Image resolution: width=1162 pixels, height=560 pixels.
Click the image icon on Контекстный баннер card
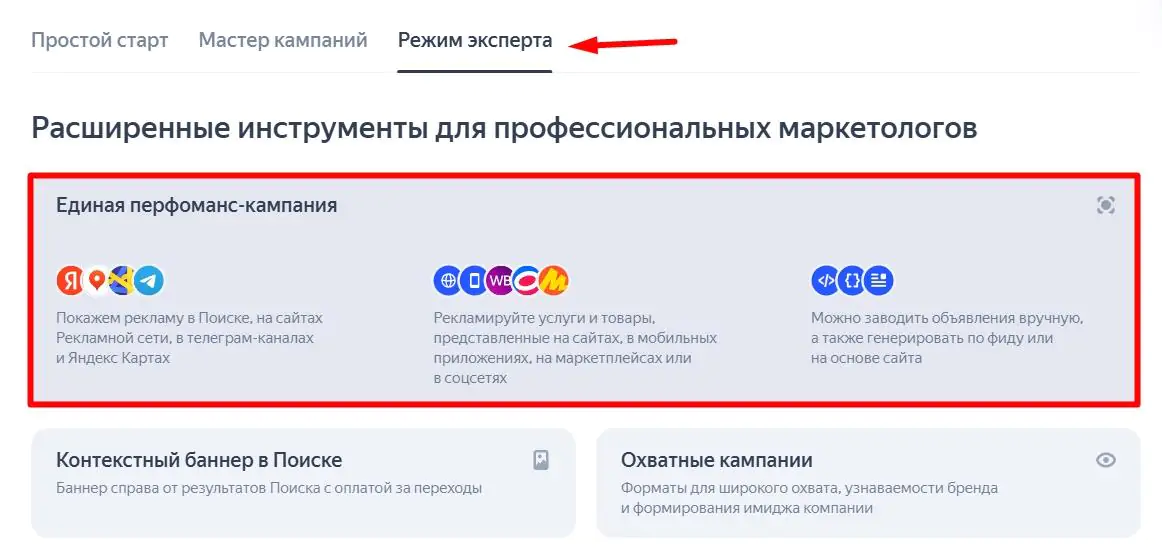coord(542,461)
